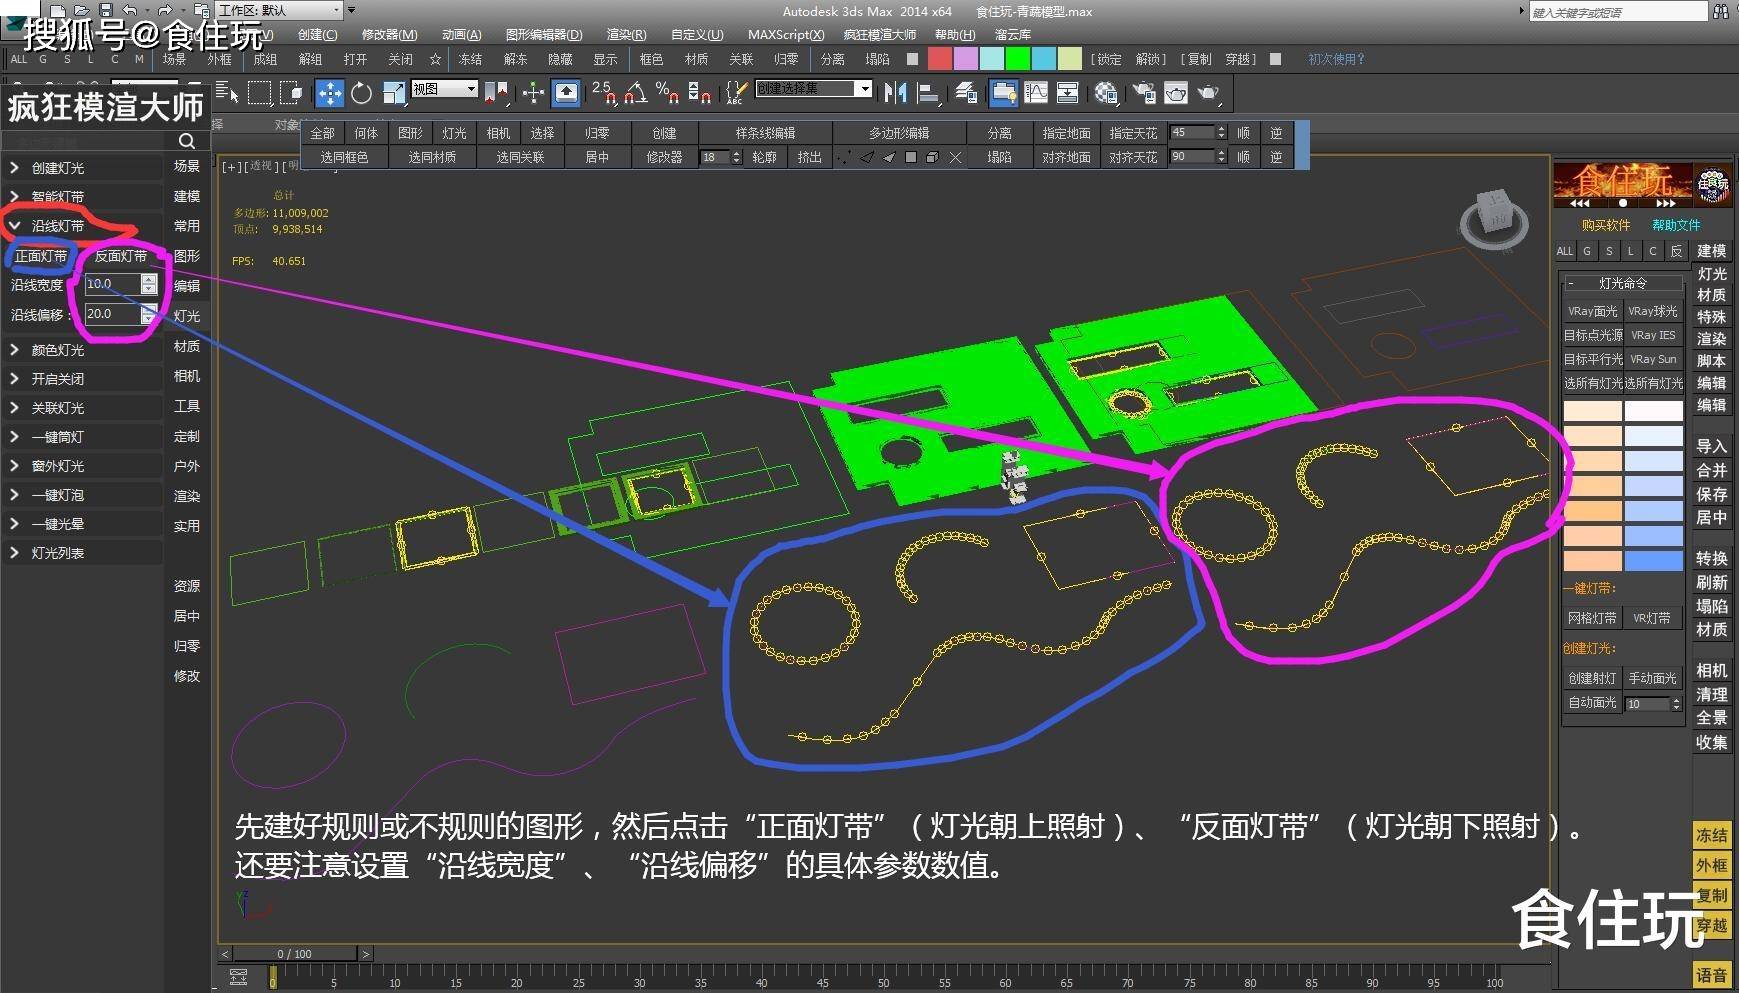Select the Select and Rotate tool
The image size is (1739, 993).
[x=361, y=93]
